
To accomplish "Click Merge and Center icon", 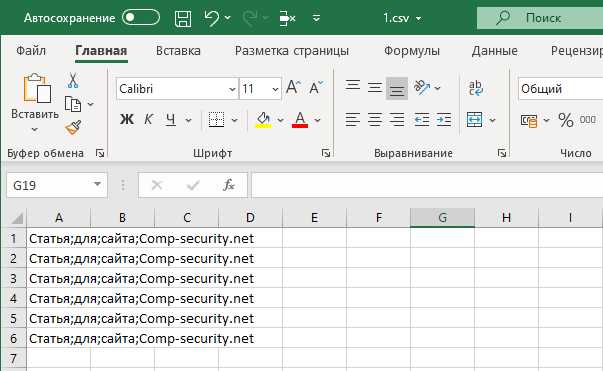I will tap(475, 120).
